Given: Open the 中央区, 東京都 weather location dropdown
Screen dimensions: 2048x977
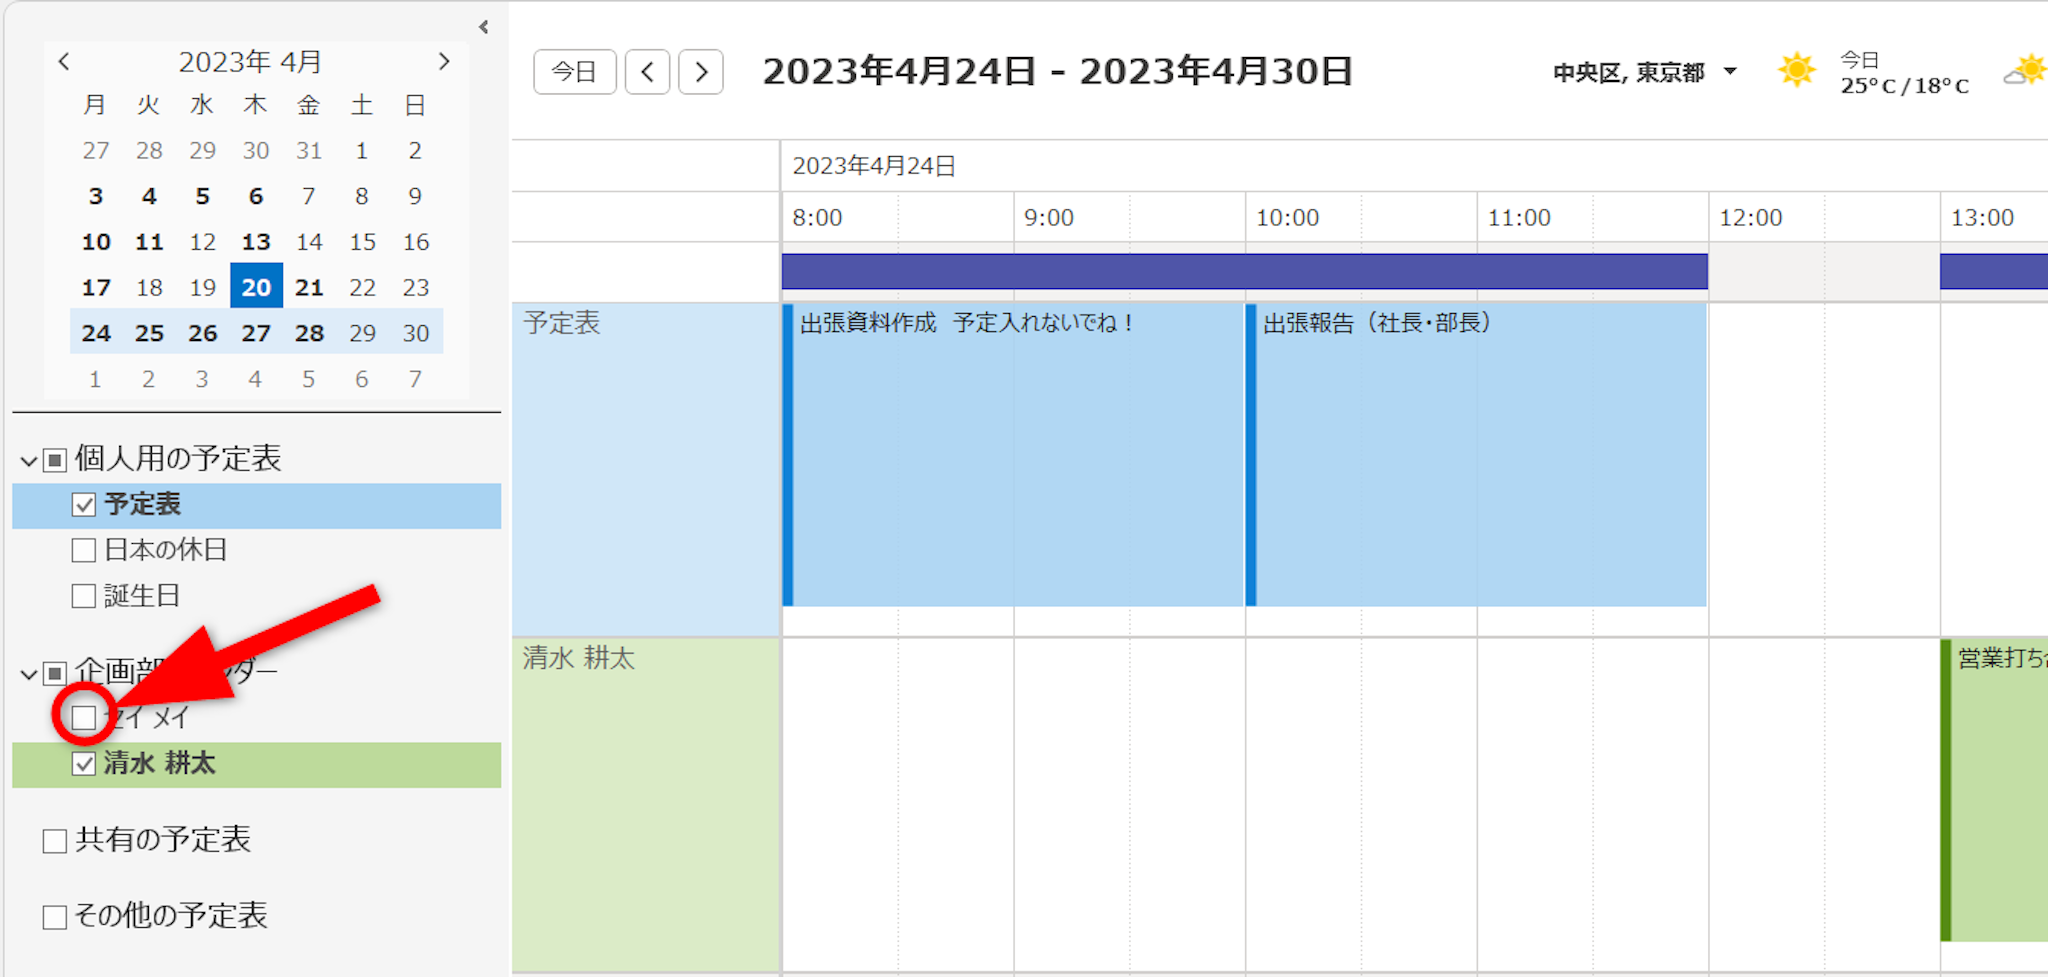Looking at the screenshot, I should (1730, 72).
